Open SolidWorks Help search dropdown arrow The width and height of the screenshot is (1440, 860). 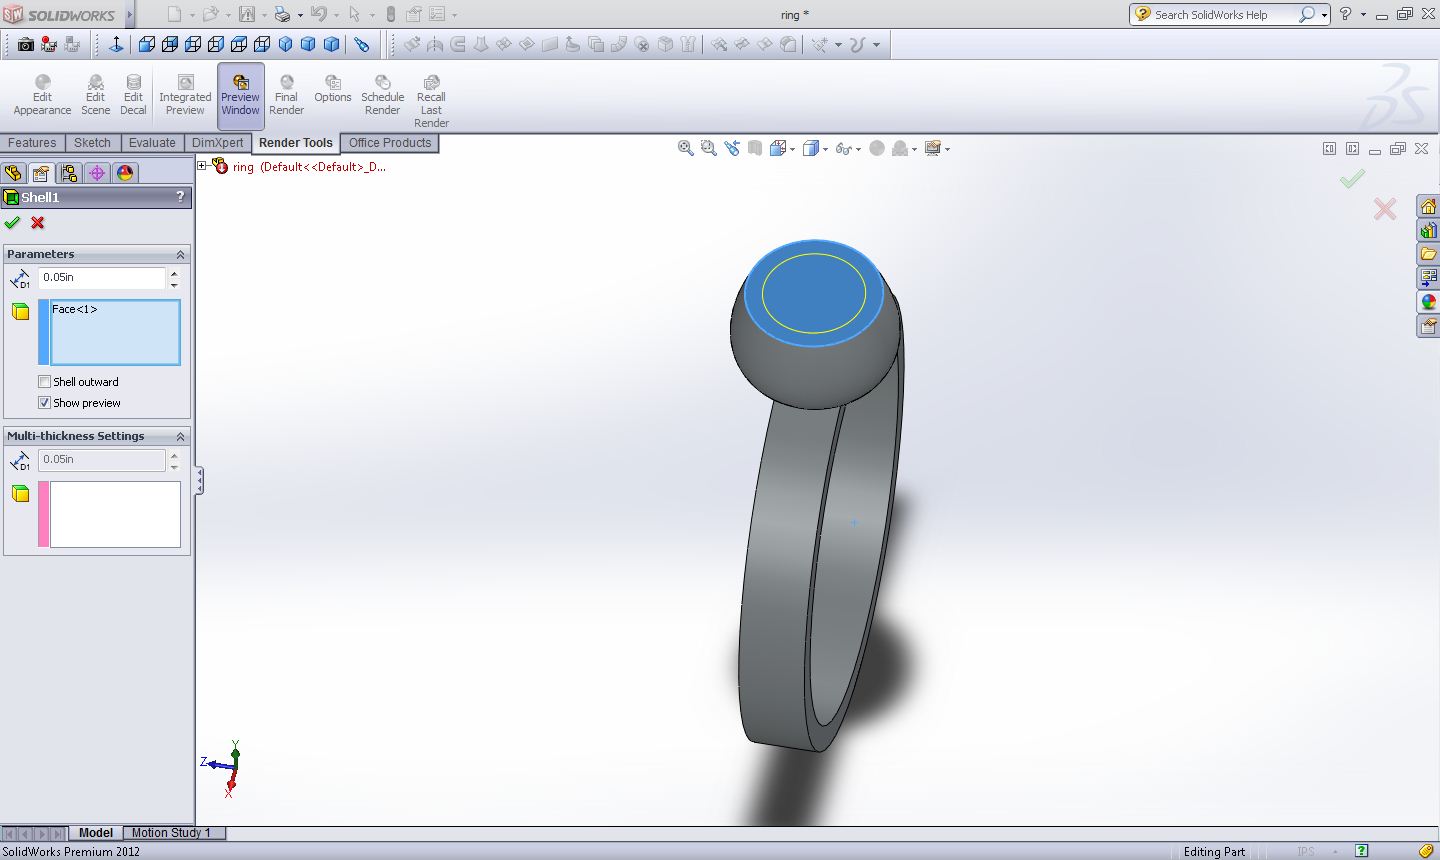click(x=1324, y=15)
